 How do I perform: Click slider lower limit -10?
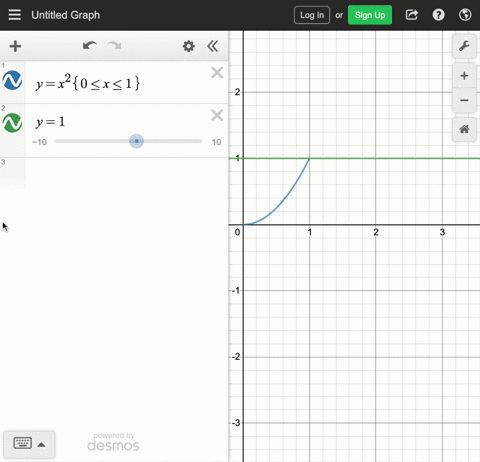click(39, 142)
